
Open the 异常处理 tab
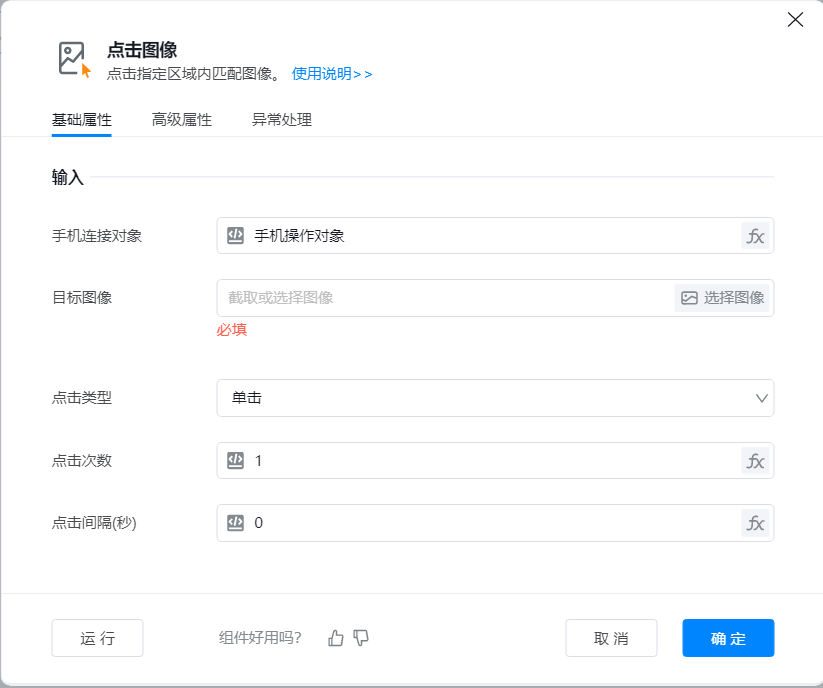click(281, 120)
